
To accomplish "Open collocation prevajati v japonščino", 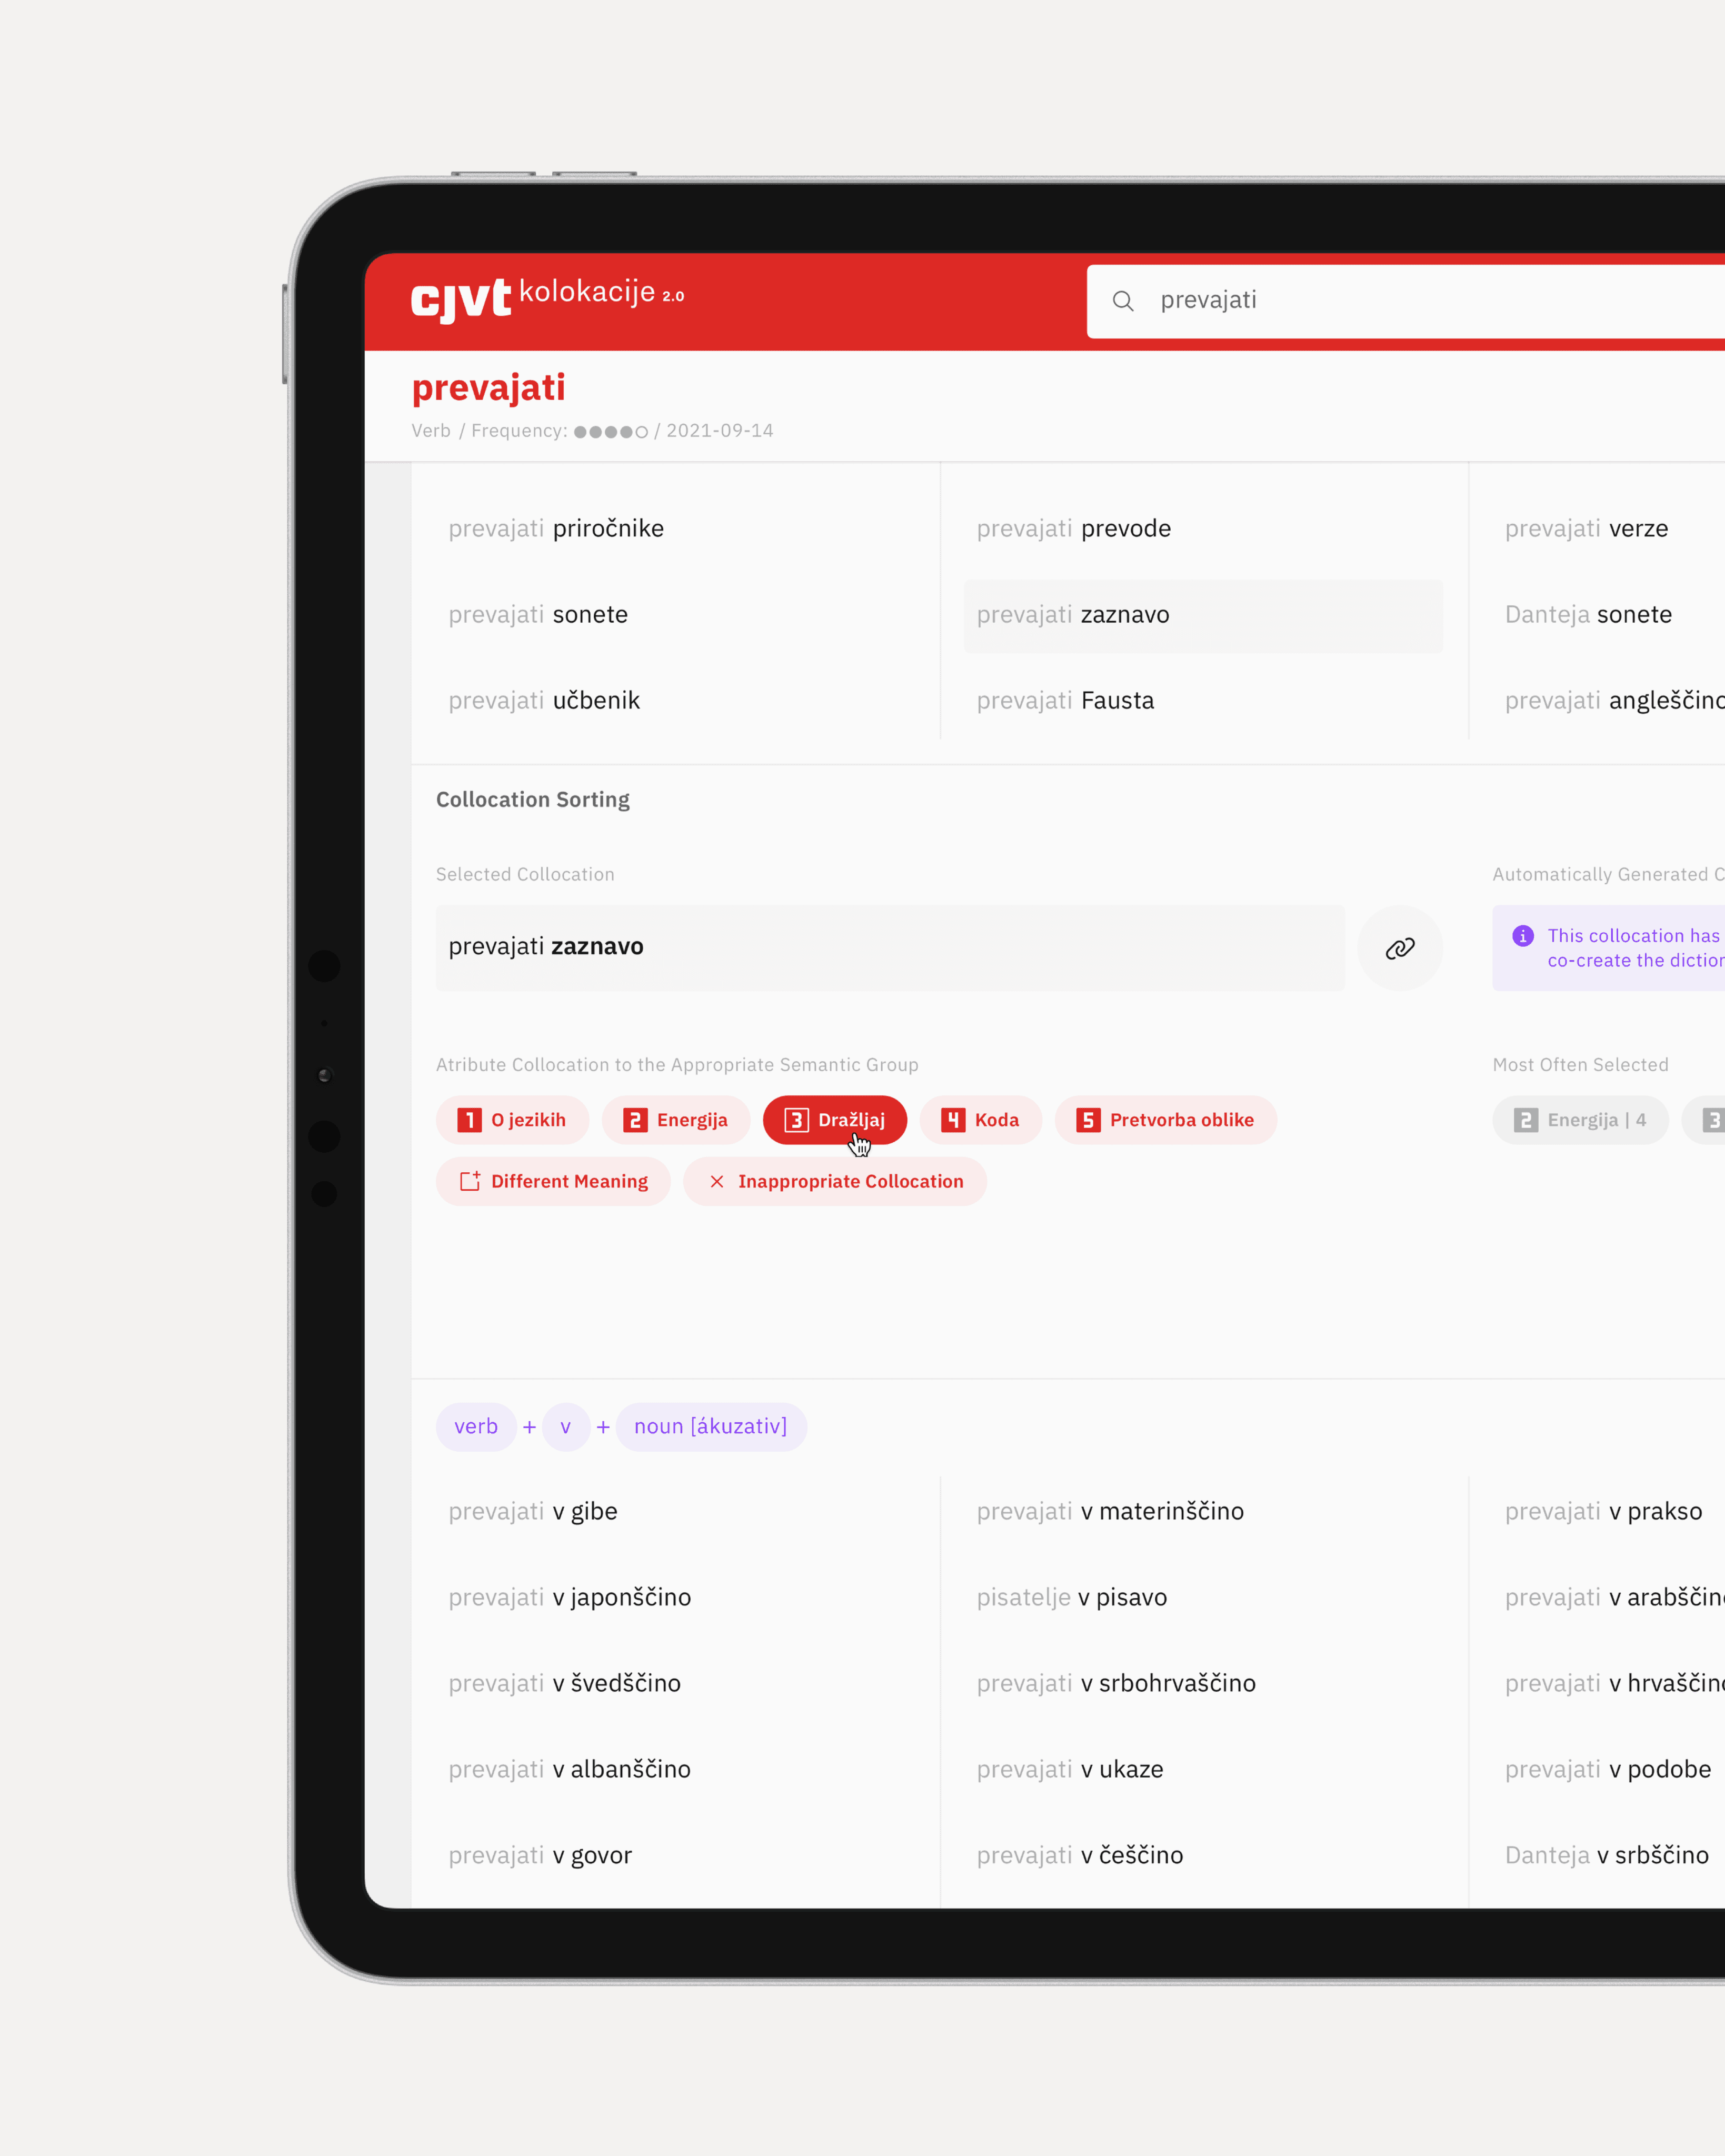I will coord(570,1597).
